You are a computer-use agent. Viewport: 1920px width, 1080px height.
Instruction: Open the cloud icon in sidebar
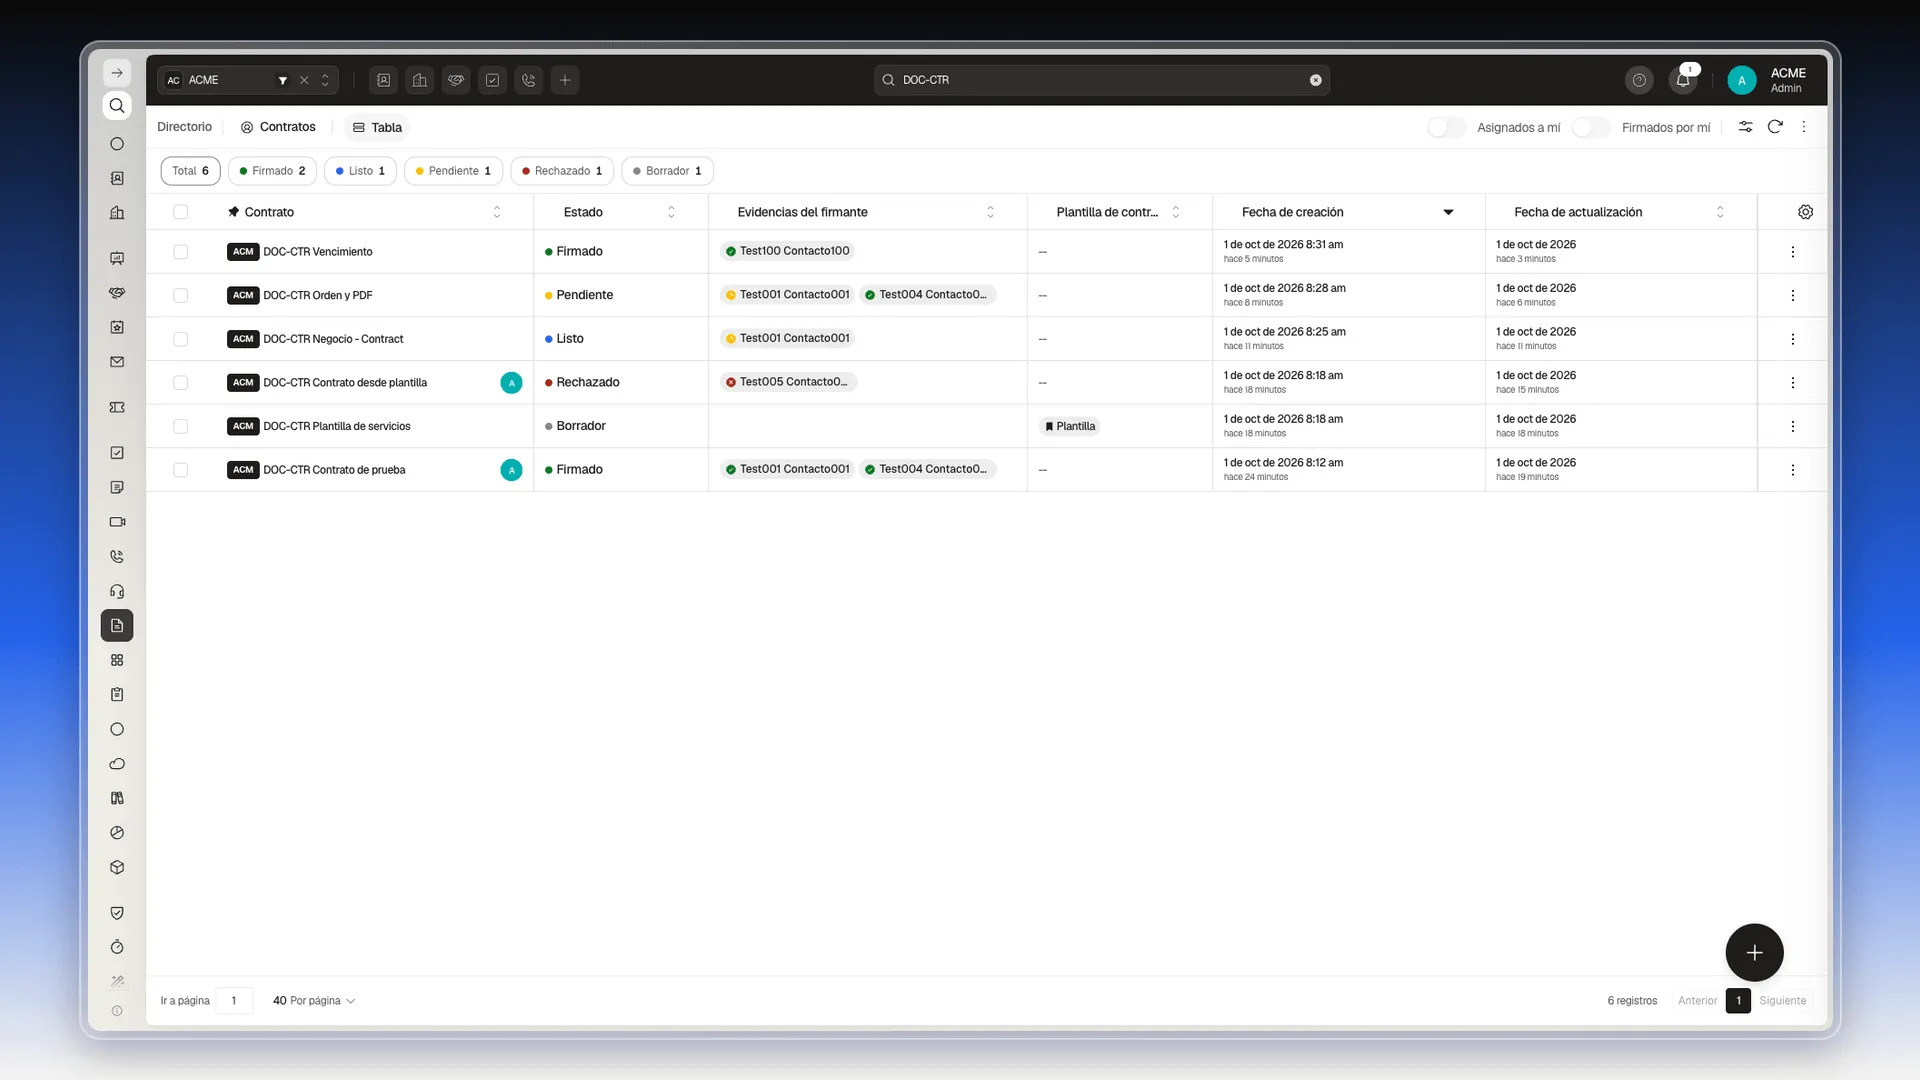coord(117,764)
